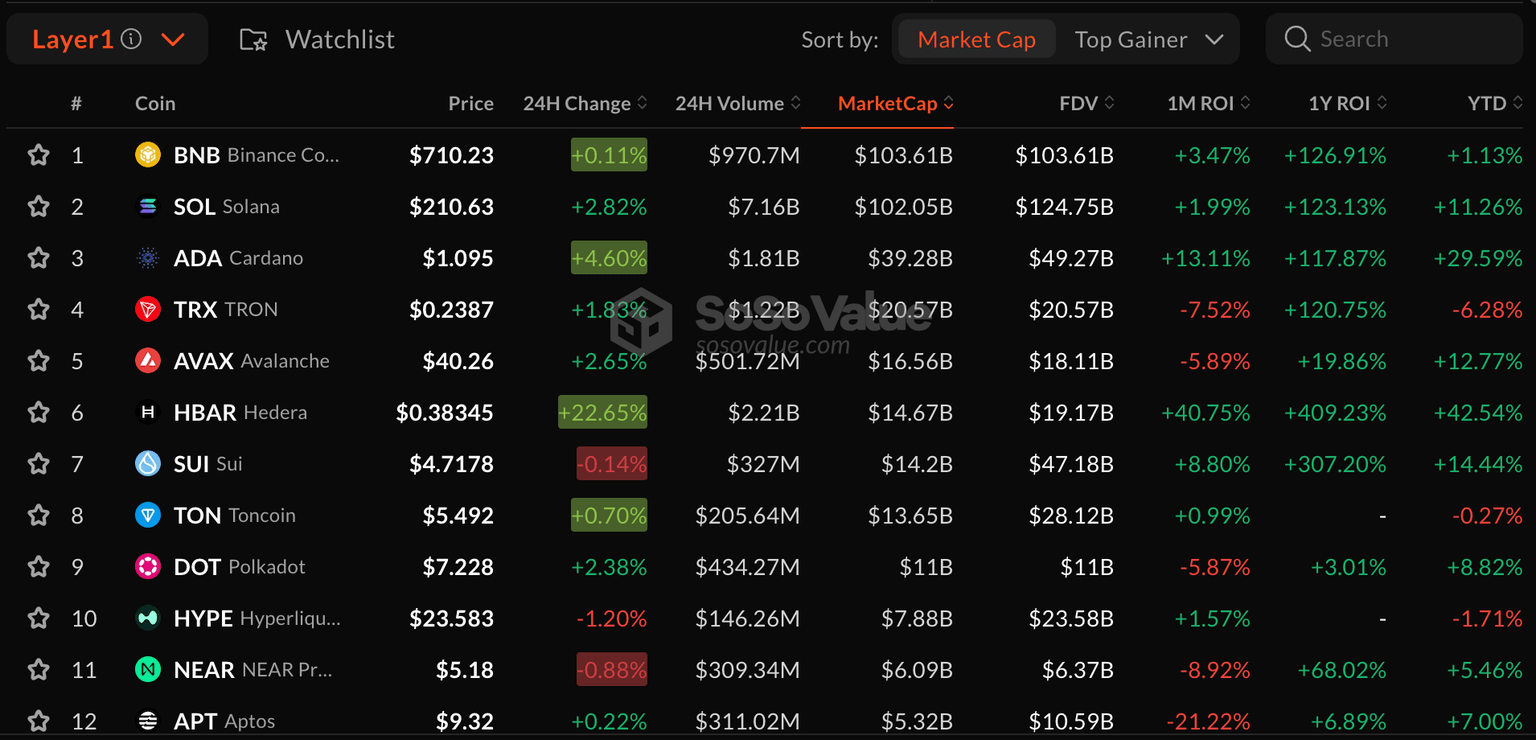The width and height of the screenshot is (1536, 740).
Task: Click the Toncoin coin logo
Action: click(x=148, y=515)
